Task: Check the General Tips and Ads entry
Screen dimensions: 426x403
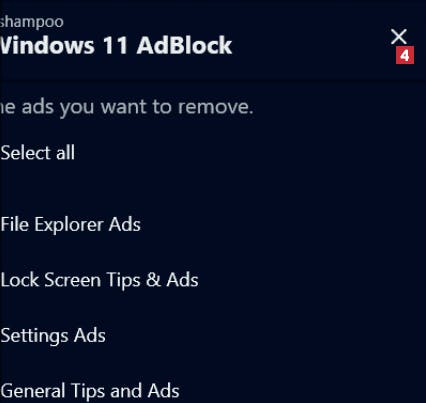Action: pos(90,391)
